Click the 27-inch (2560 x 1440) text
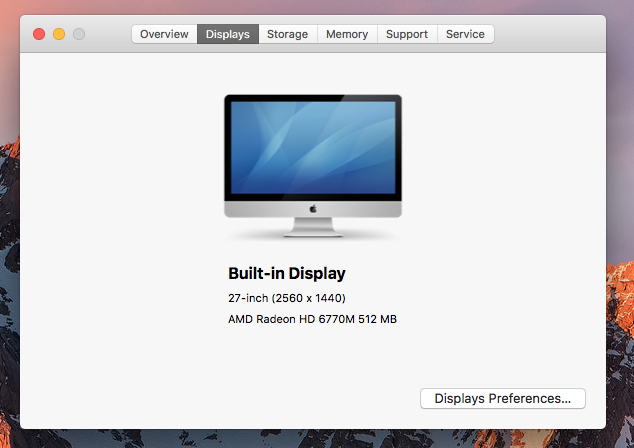The height and width of the screenshot is (448, 634). [x=287, y=298]
